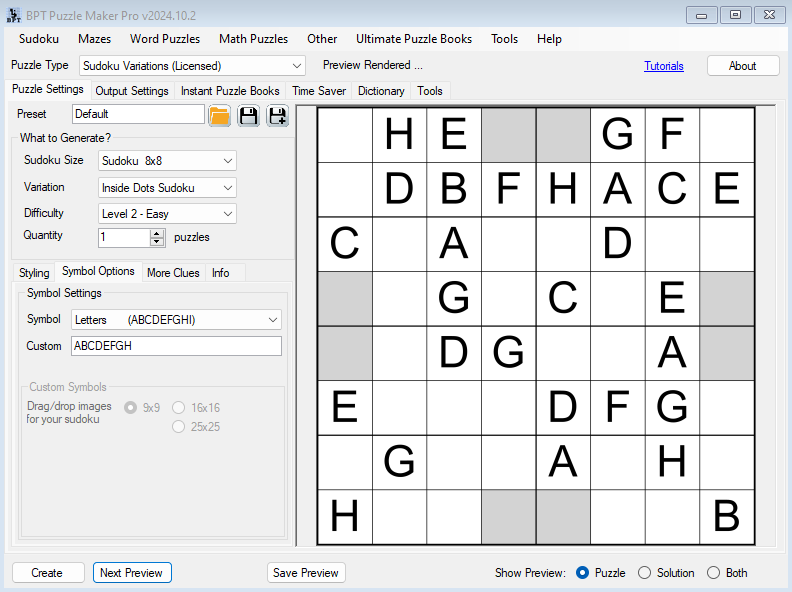Click the BPT app logo in title bar
792x592 pixels.
[13, 14]
